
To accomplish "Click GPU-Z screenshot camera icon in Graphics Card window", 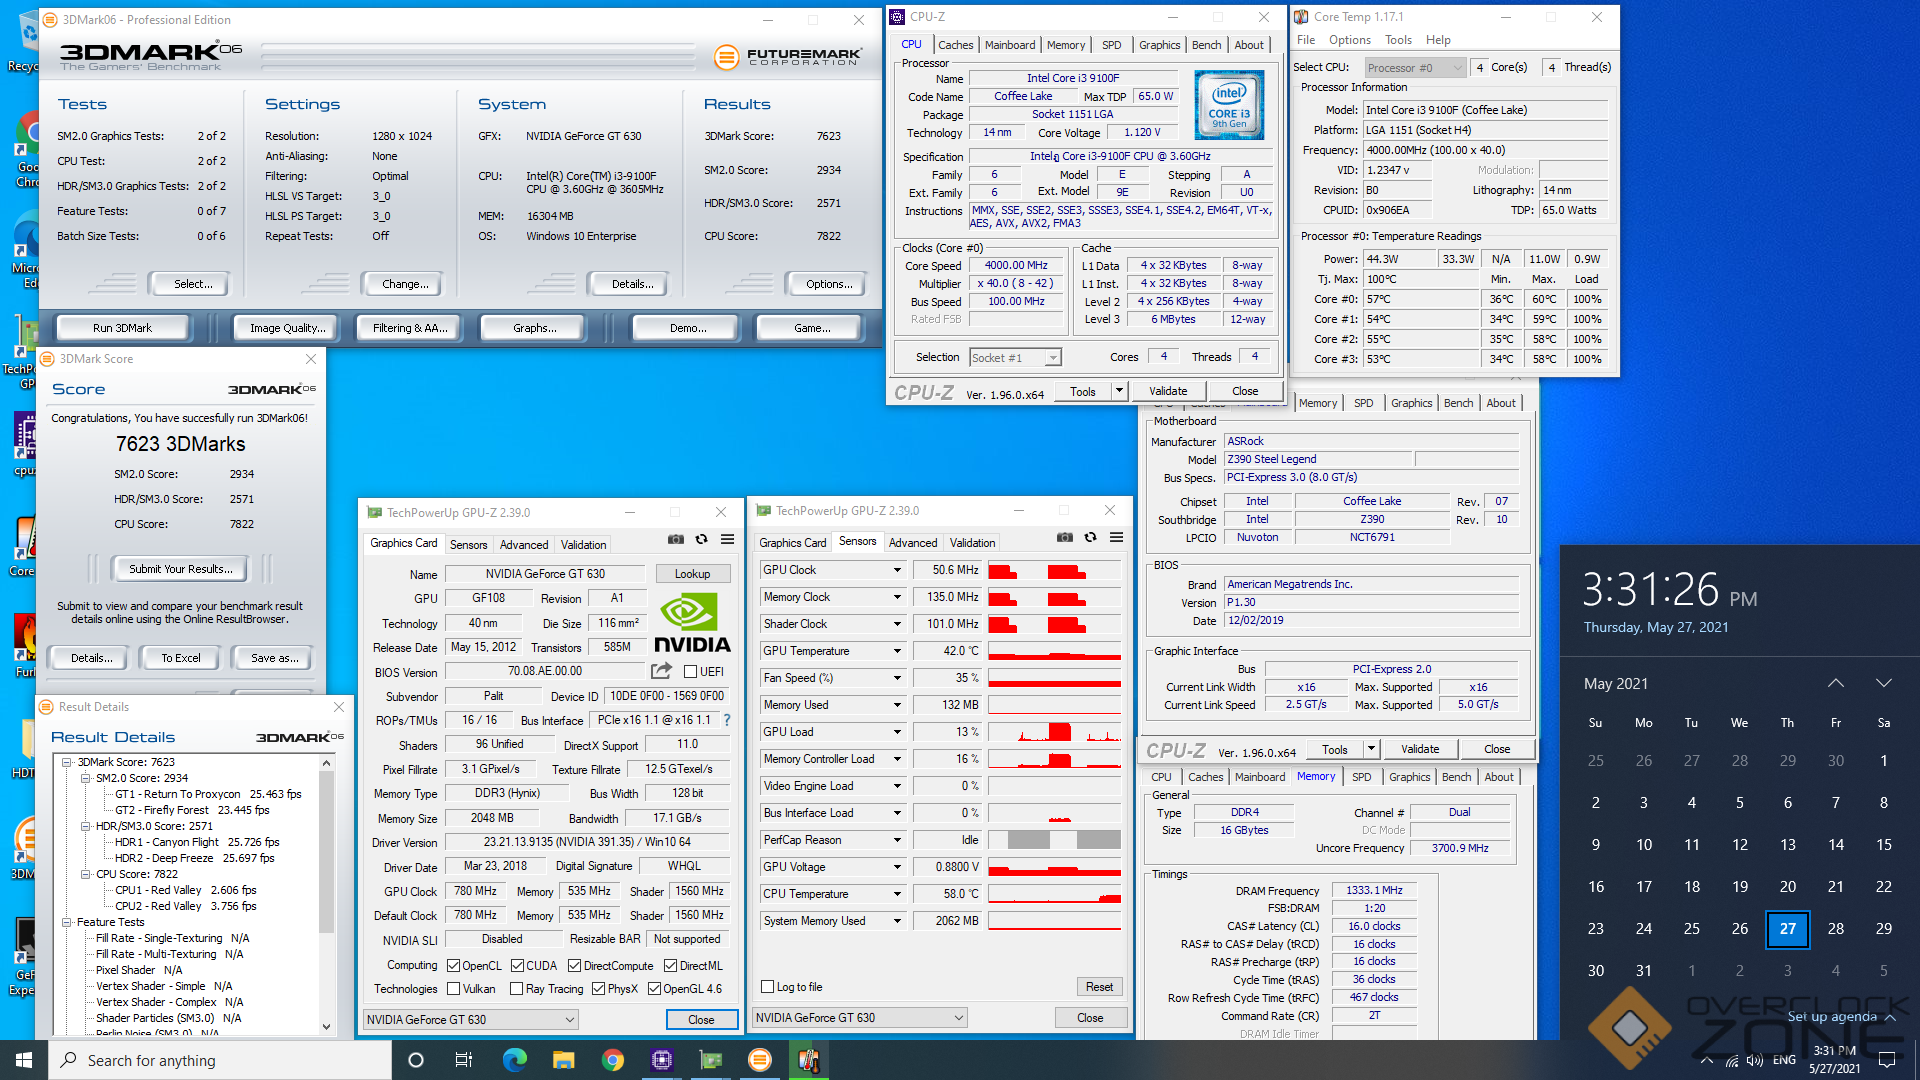I will (676, 539).
